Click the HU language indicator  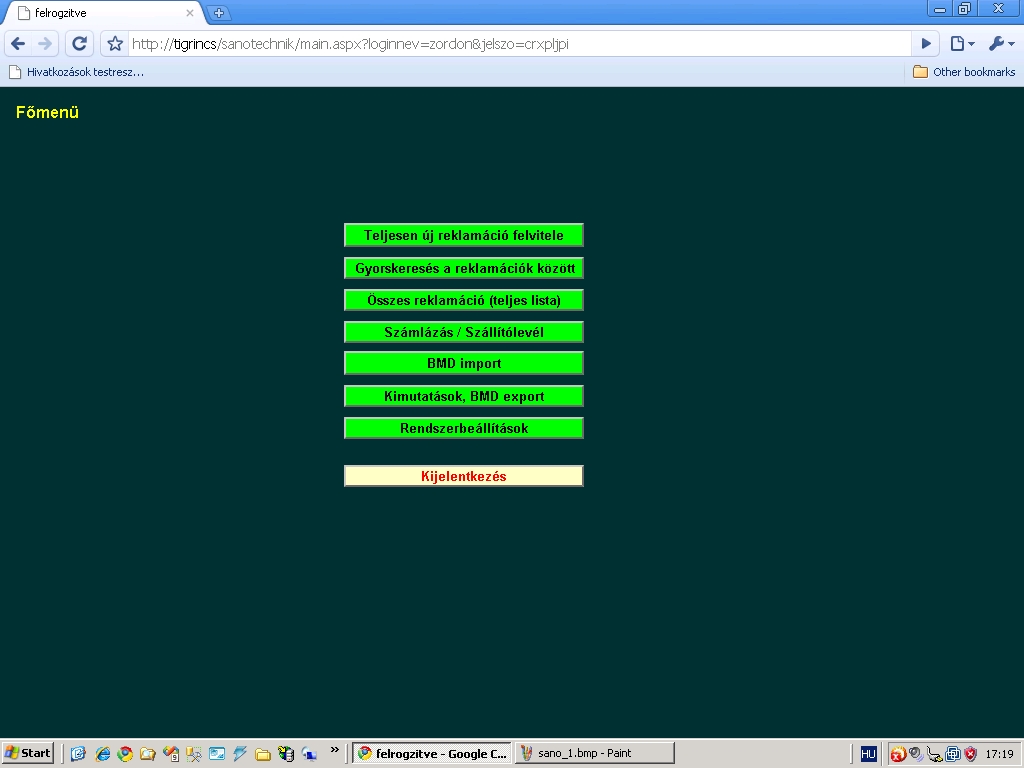pos(868,754)
